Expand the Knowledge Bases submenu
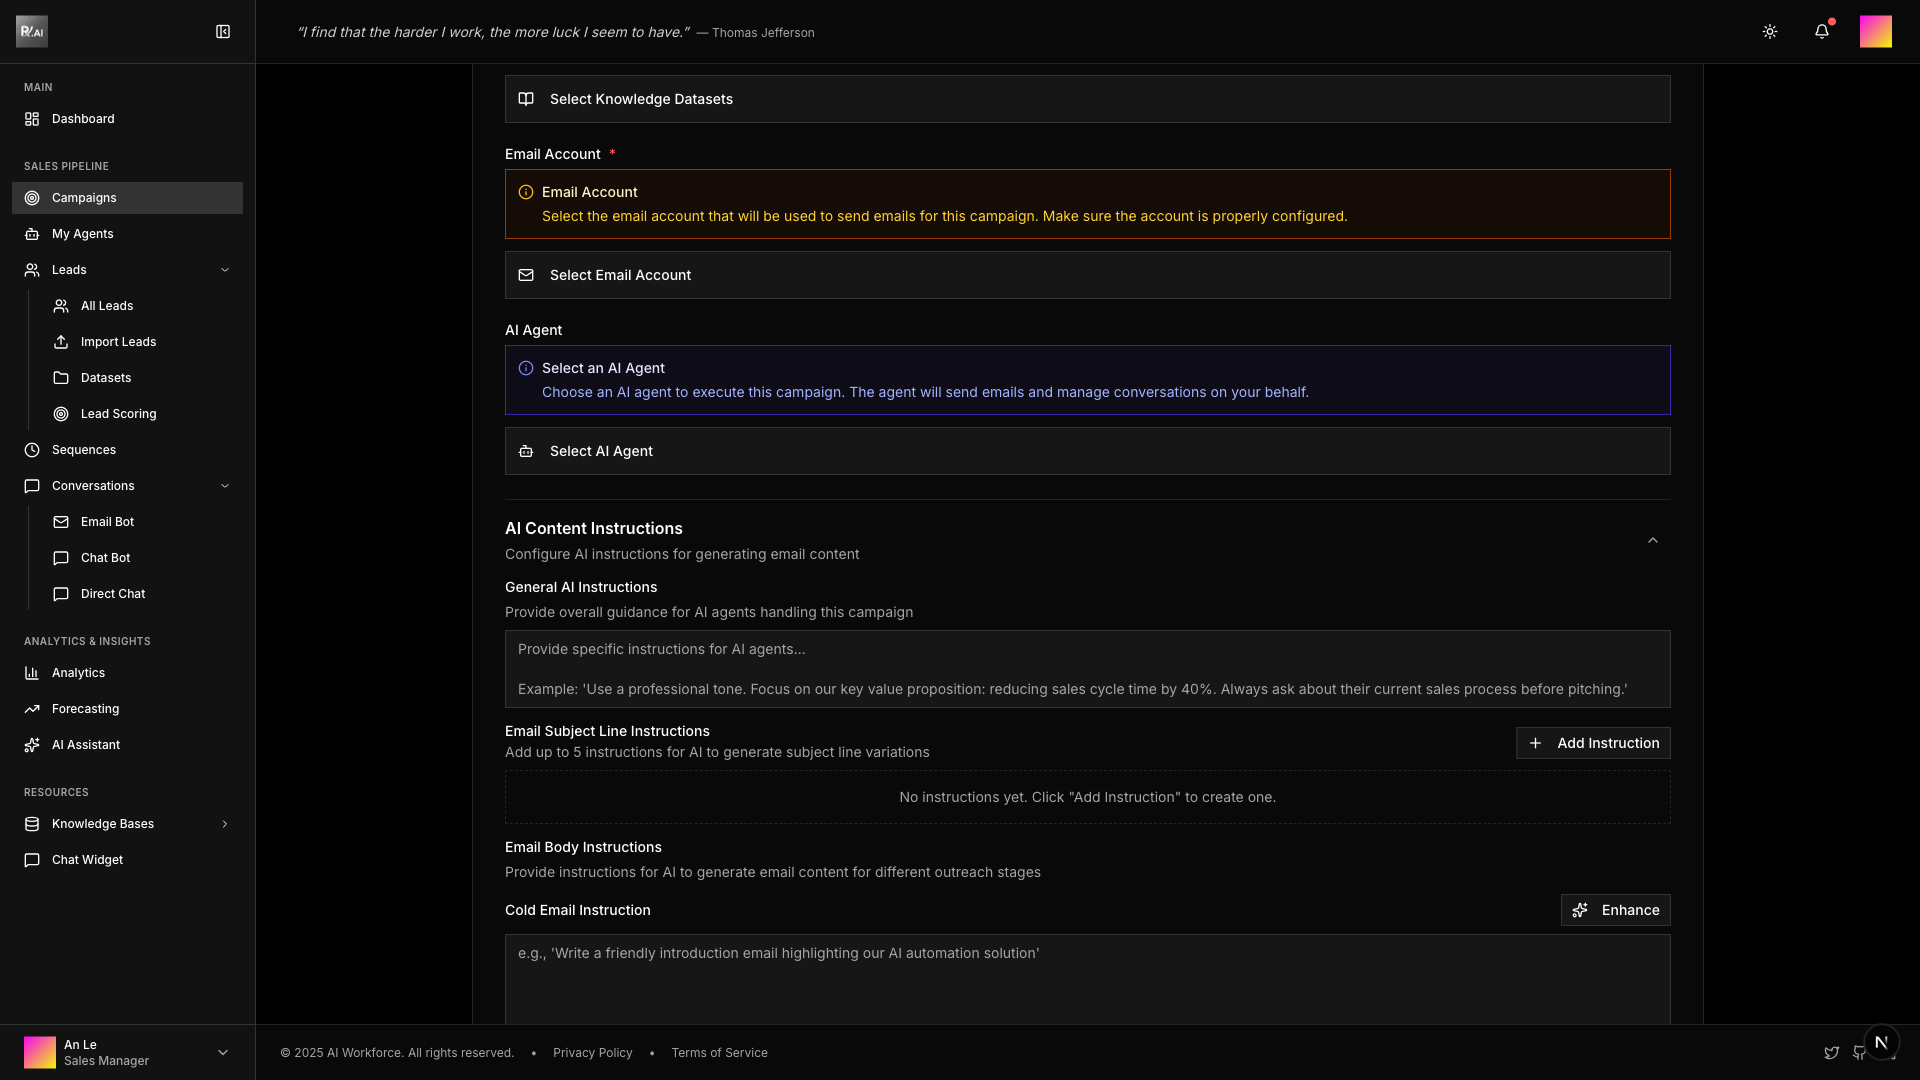Image resolution: width=1920 pixels, height=1080 pixels. pyautogui.click(x=225, y=824)
